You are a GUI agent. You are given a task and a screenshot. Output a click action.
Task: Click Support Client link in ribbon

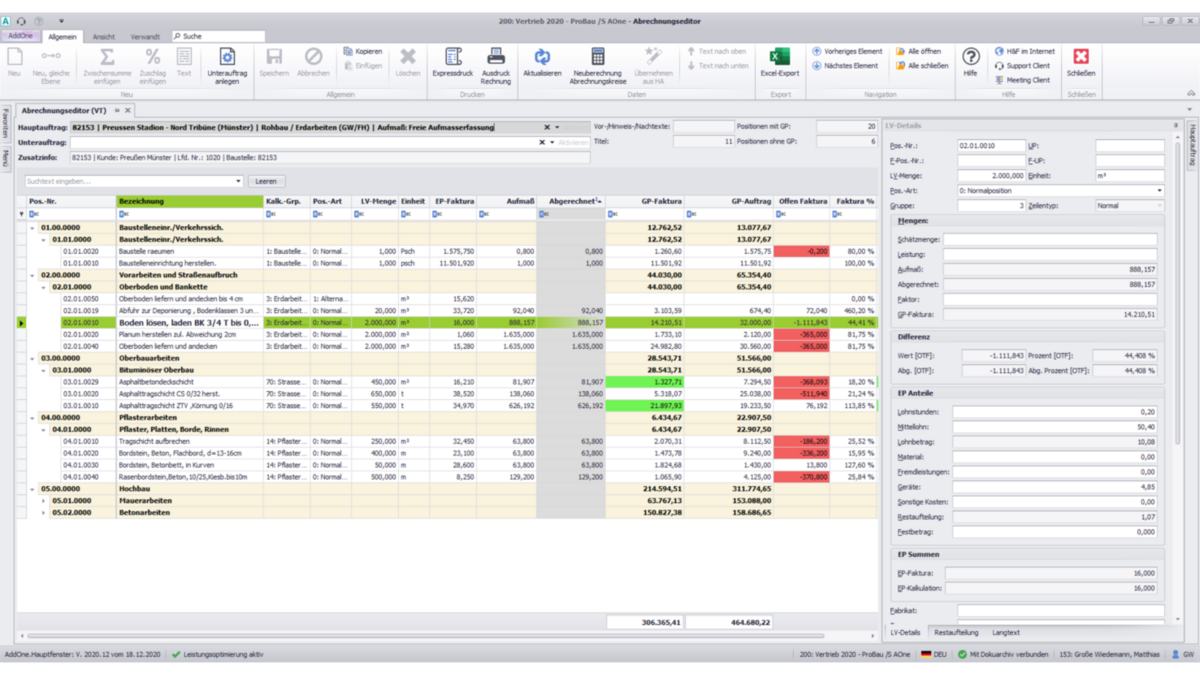(x=1027, y=66)
